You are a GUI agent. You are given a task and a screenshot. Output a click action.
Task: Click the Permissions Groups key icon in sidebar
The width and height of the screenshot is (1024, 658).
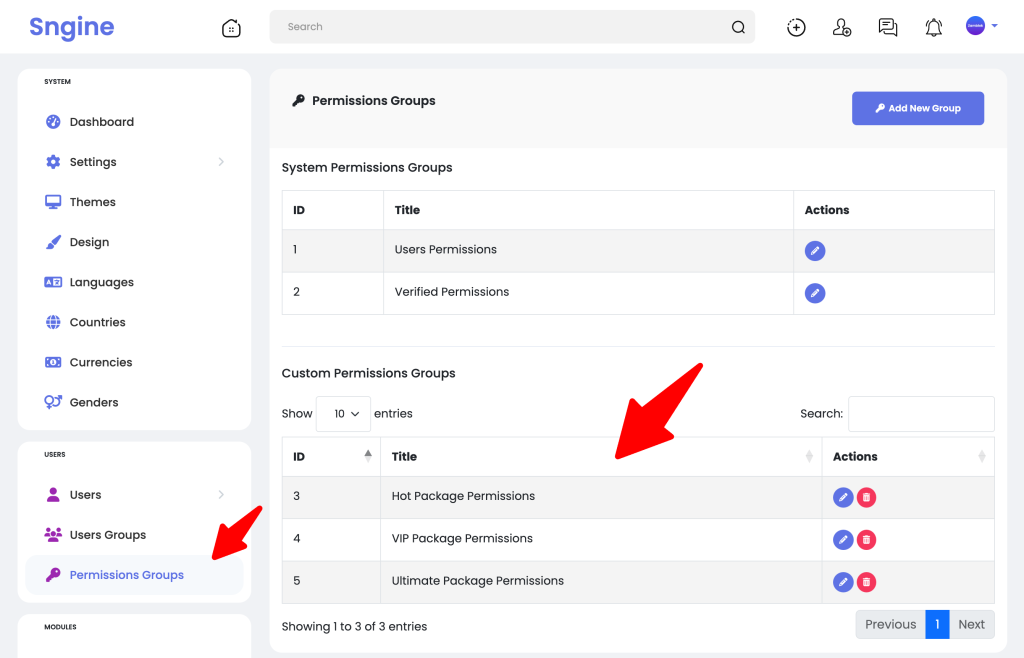pyautogui.click(x=53, y=574)
